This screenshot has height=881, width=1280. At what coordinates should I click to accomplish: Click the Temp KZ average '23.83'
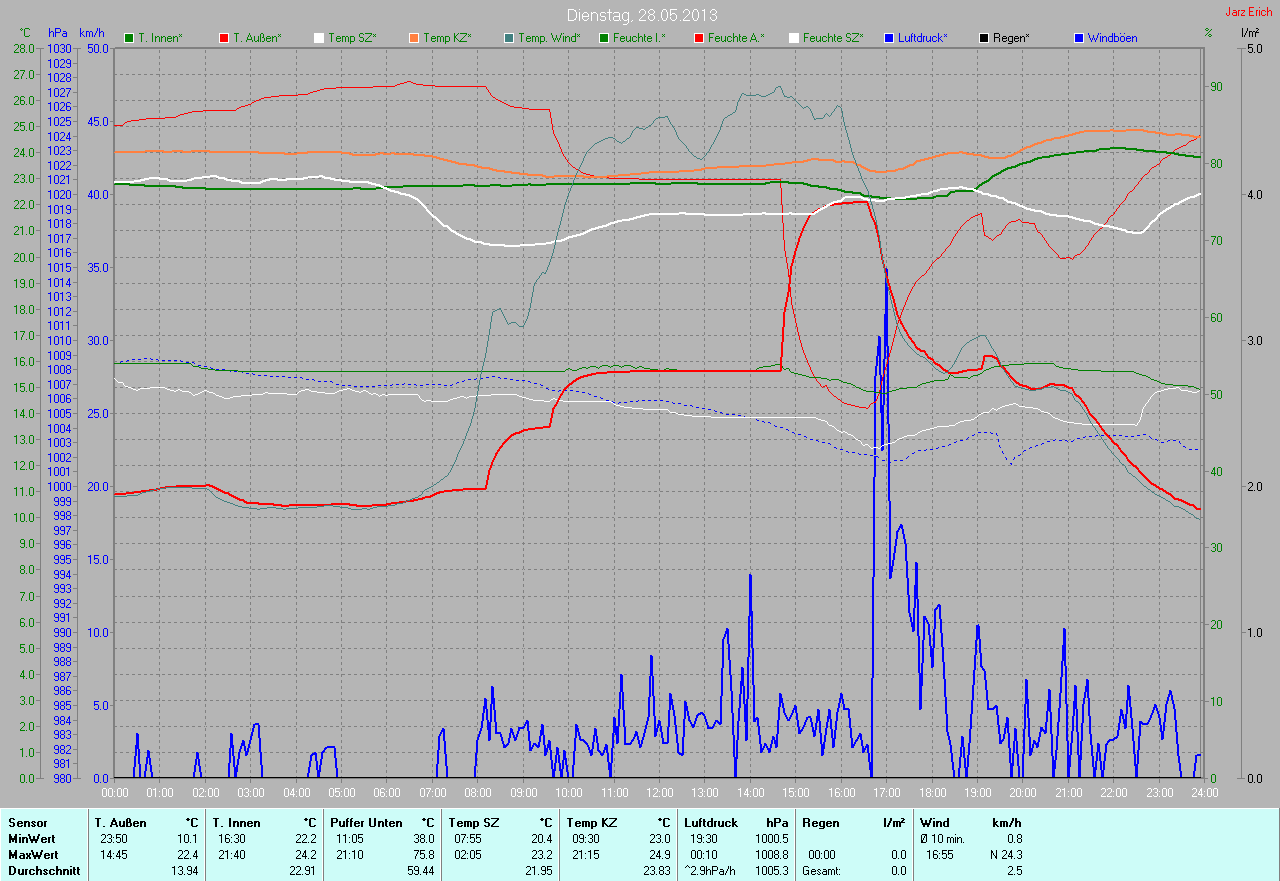[657, 871]
